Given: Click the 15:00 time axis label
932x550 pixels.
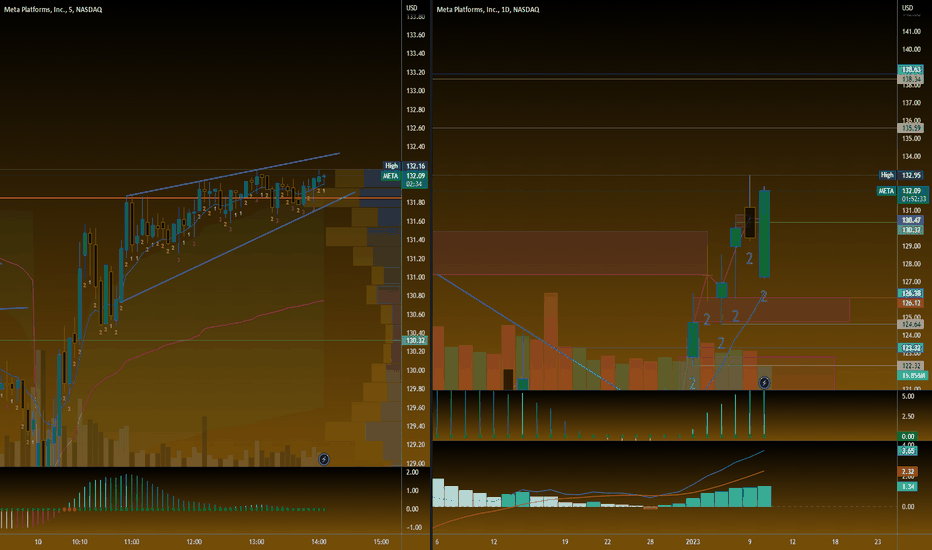Looking at the screenshot, I should tap(381, 542).
